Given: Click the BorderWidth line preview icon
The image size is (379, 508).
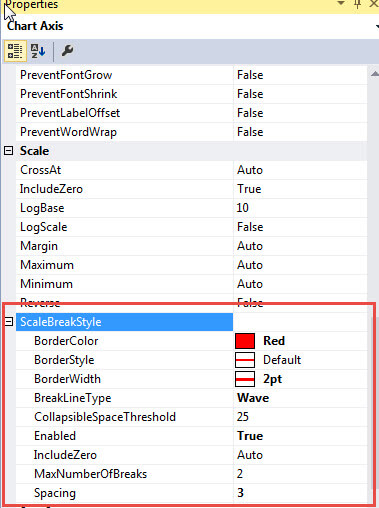Looking at the screenshot, I should point(245,379).
